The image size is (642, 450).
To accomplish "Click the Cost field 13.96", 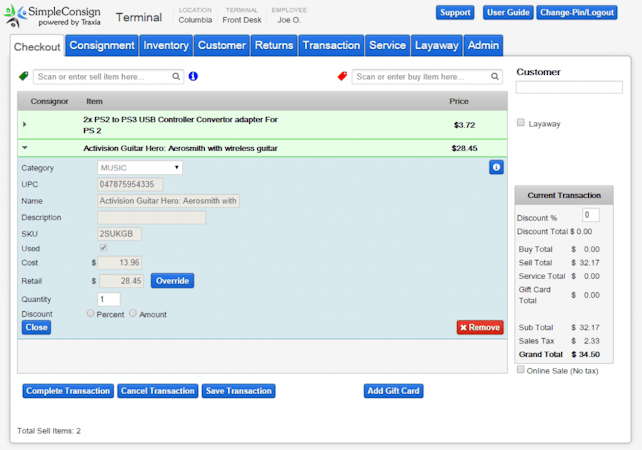I will pyautogui.click(x=120, y=262).
